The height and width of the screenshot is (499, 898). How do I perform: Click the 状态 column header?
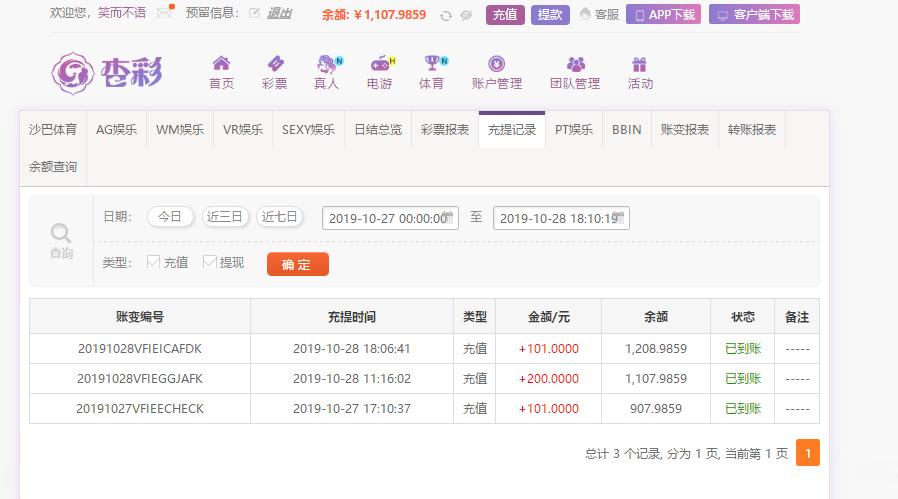click(743, 317)
